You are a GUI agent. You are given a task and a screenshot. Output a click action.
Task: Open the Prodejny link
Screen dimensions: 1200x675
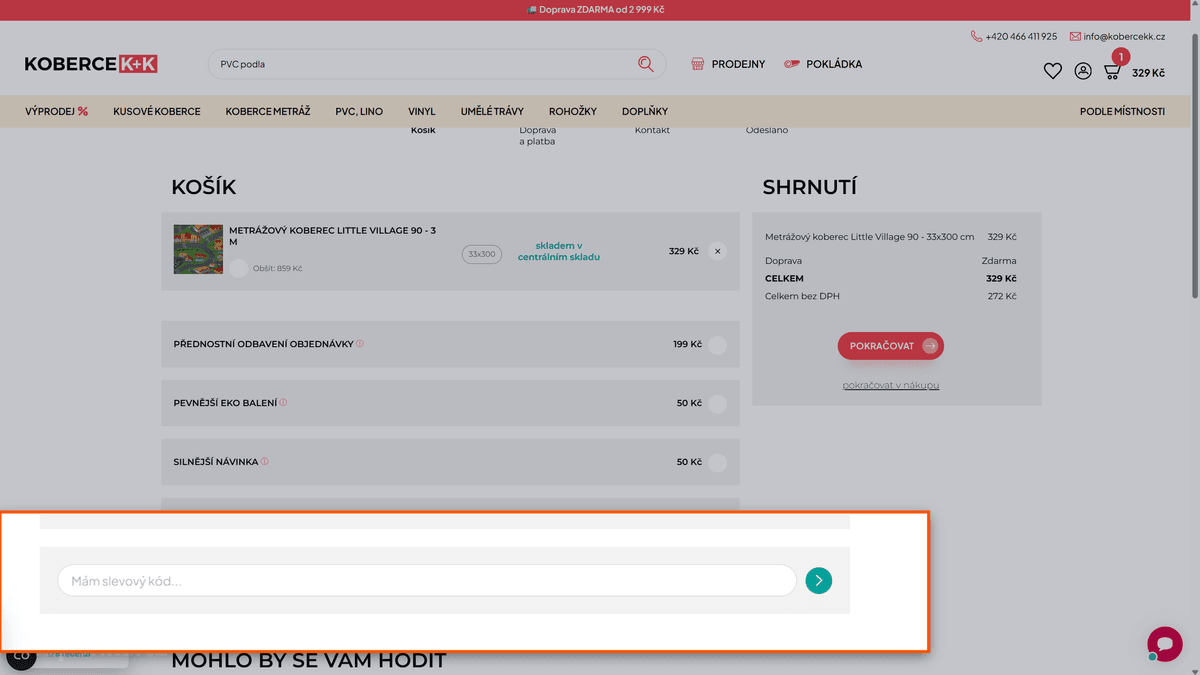point(738,64)
